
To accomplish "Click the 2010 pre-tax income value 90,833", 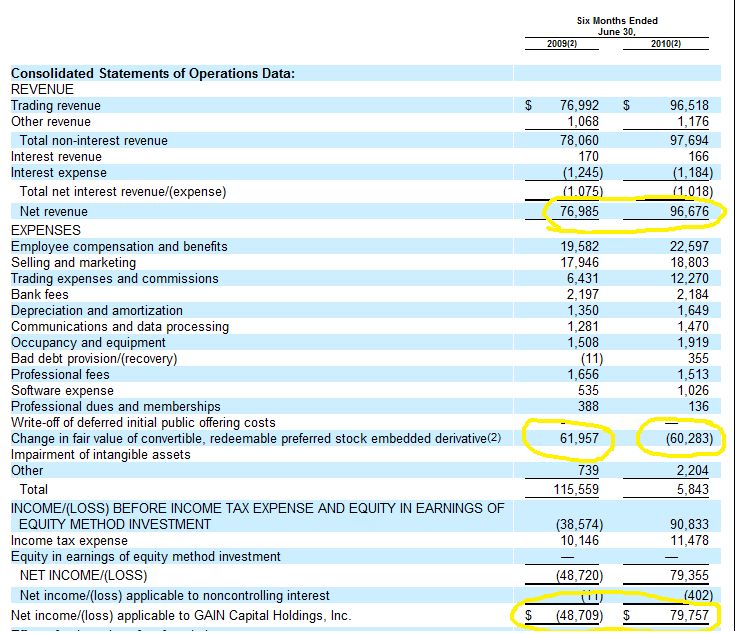I will tap(689, 524).
